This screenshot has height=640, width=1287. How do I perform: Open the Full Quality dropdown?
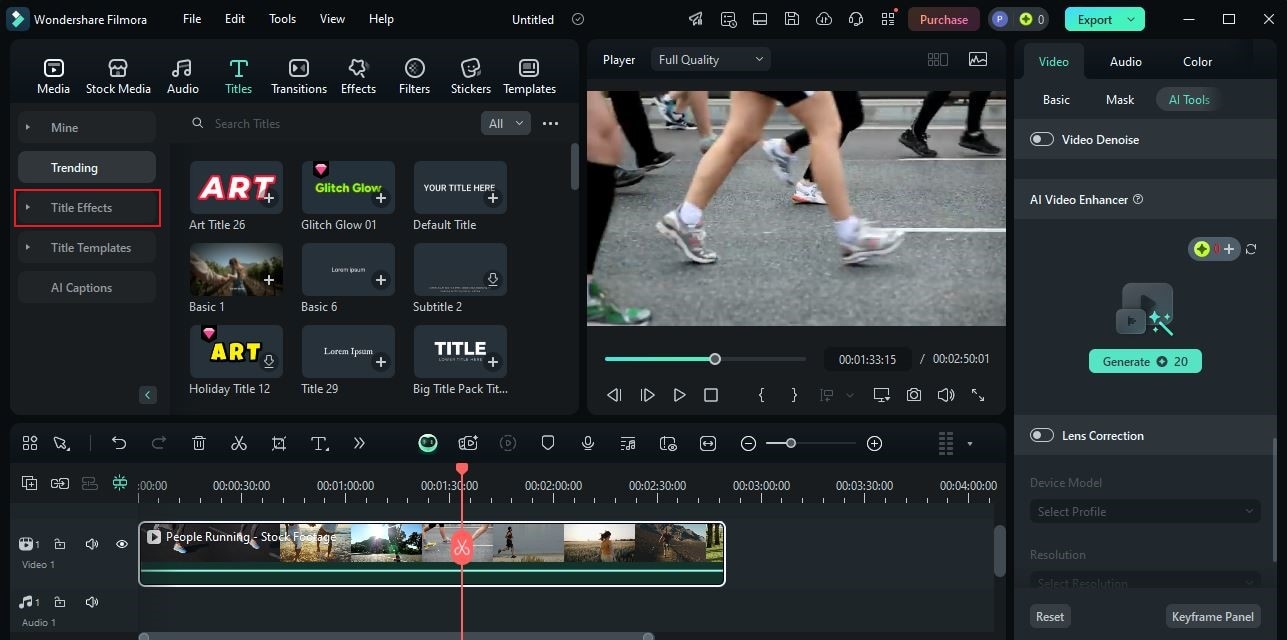click(x=710, y=59)
